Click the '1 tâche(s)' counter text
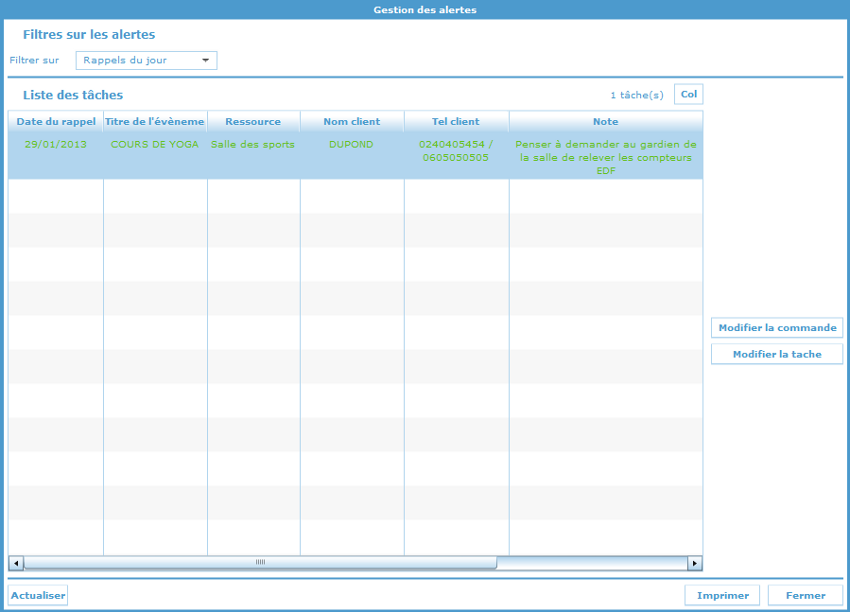Image resolution: width=850 pixels, height=612 pixels. 637,95
